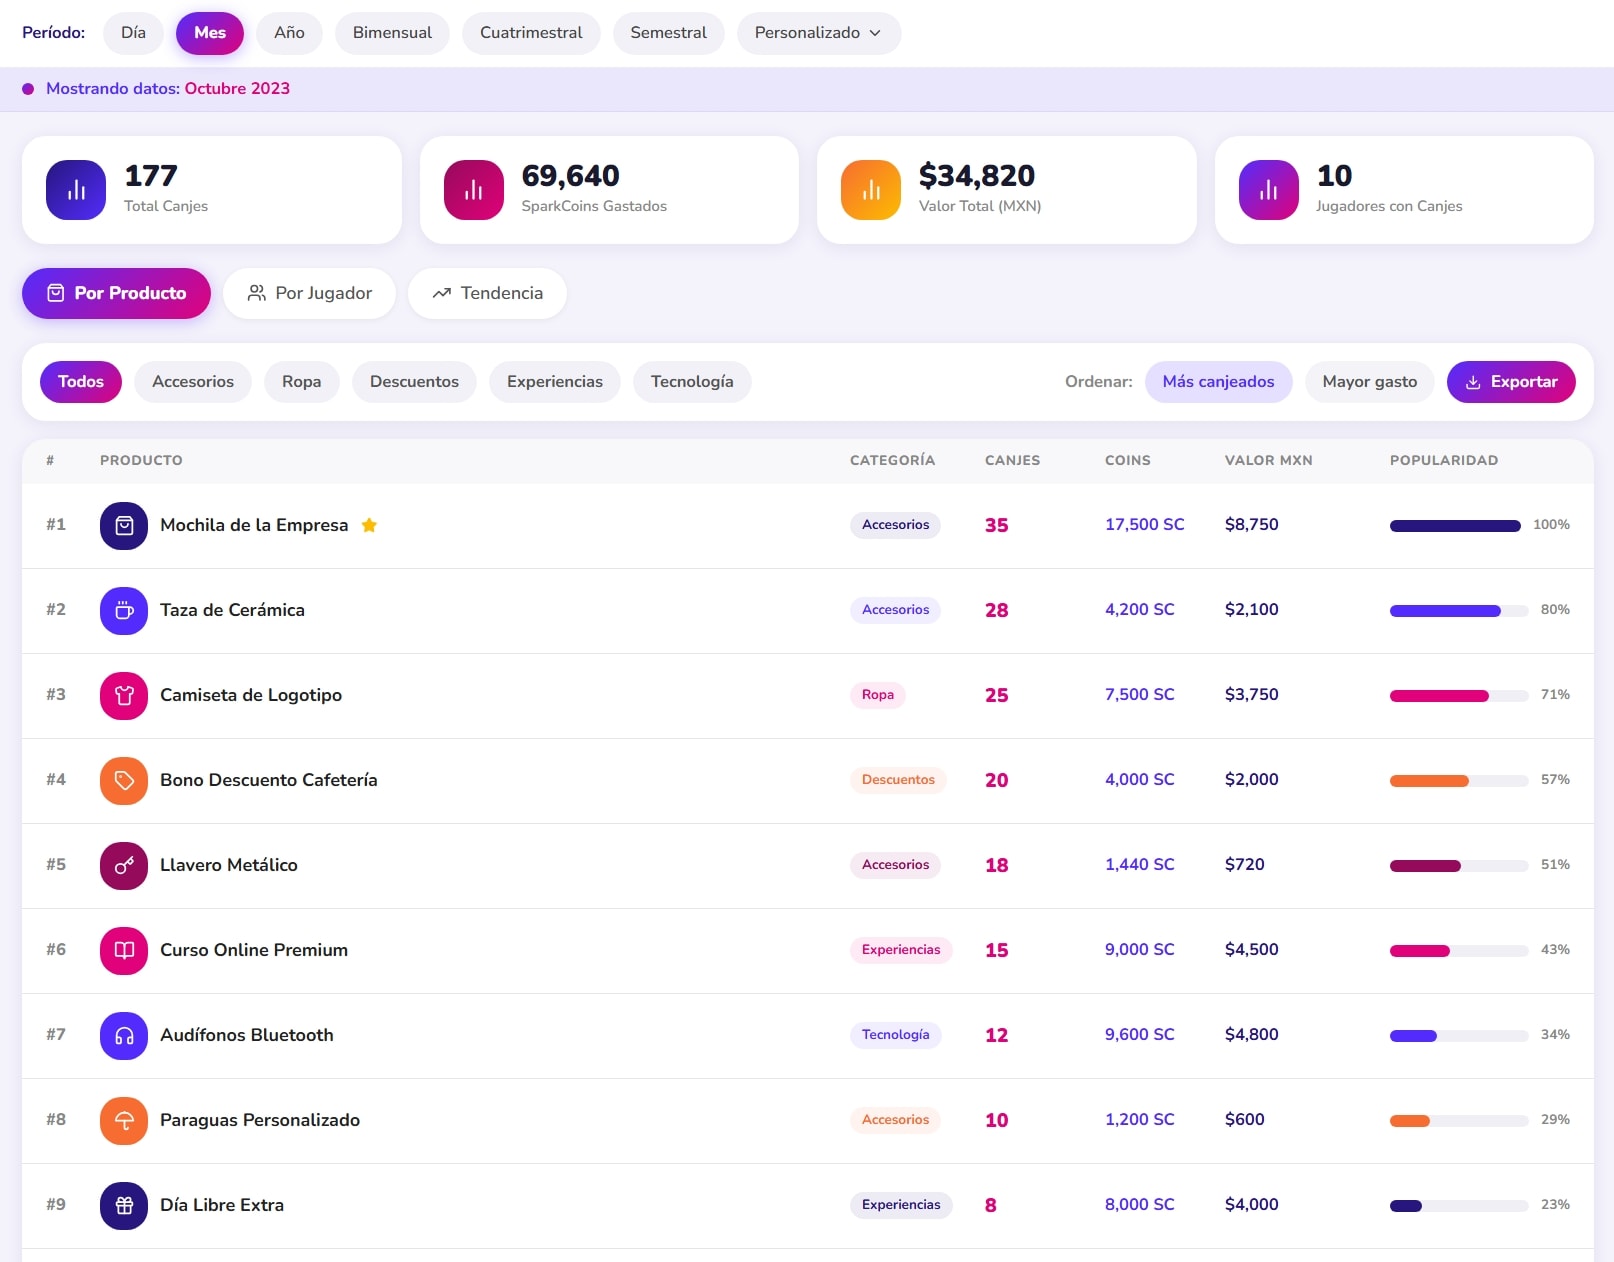Filter products by Accesorios category
This screenshot has width=1614, height=1262.
(x=193, y=382)
